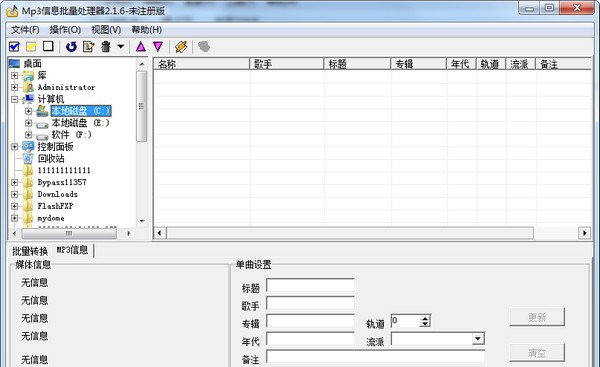
Task: Sort by the 专辑 column header
Action: [x=419, y=64]
